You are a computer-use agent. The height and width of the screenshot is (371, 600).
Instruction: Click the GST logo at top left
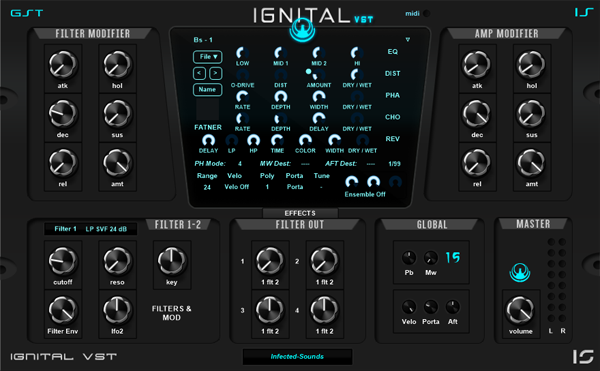[x=26, y=13]
